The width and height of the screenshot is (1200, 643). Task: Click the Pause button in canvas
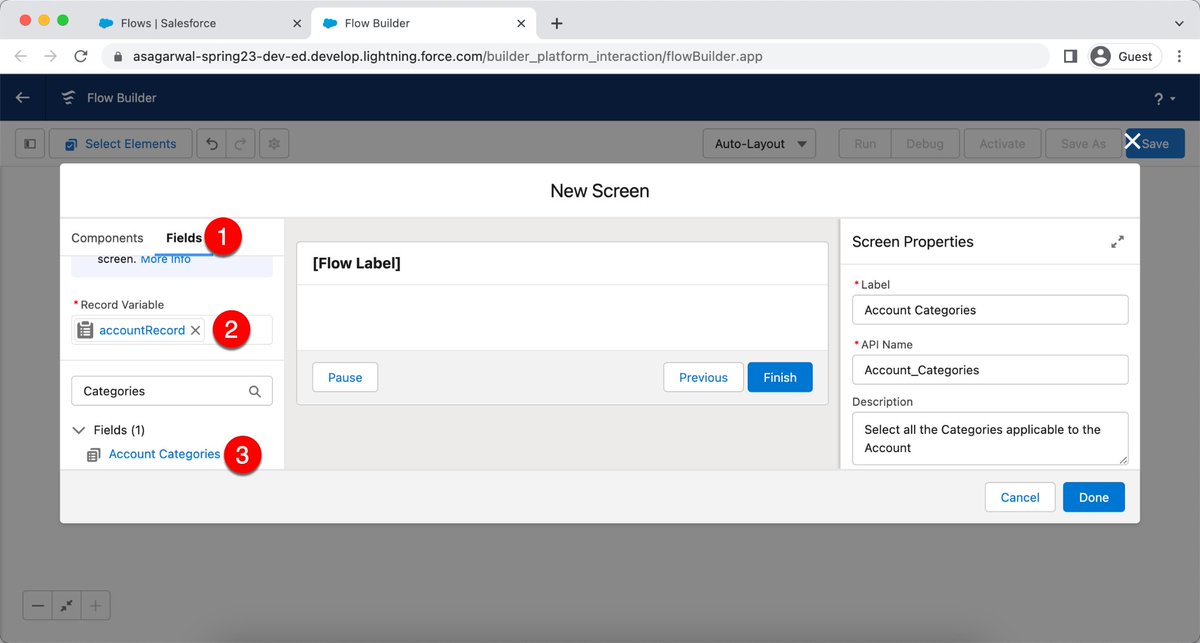pyautogui.click(x=345, y=377)
